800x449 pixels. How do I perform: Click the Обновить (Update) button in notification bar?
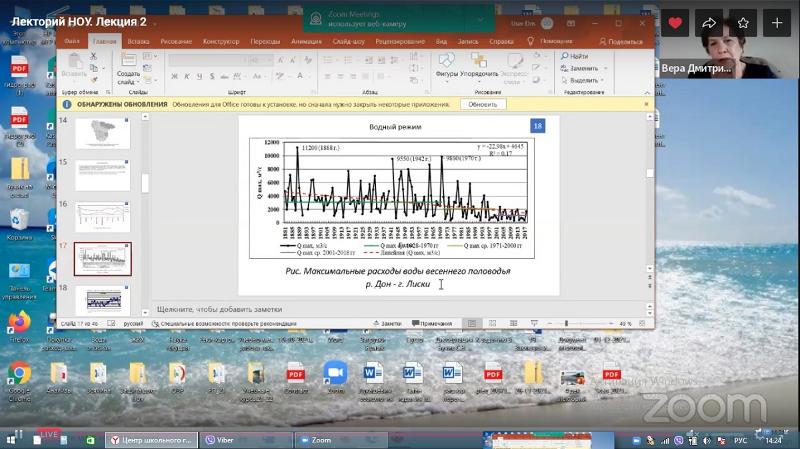click(x=482, y=104)
